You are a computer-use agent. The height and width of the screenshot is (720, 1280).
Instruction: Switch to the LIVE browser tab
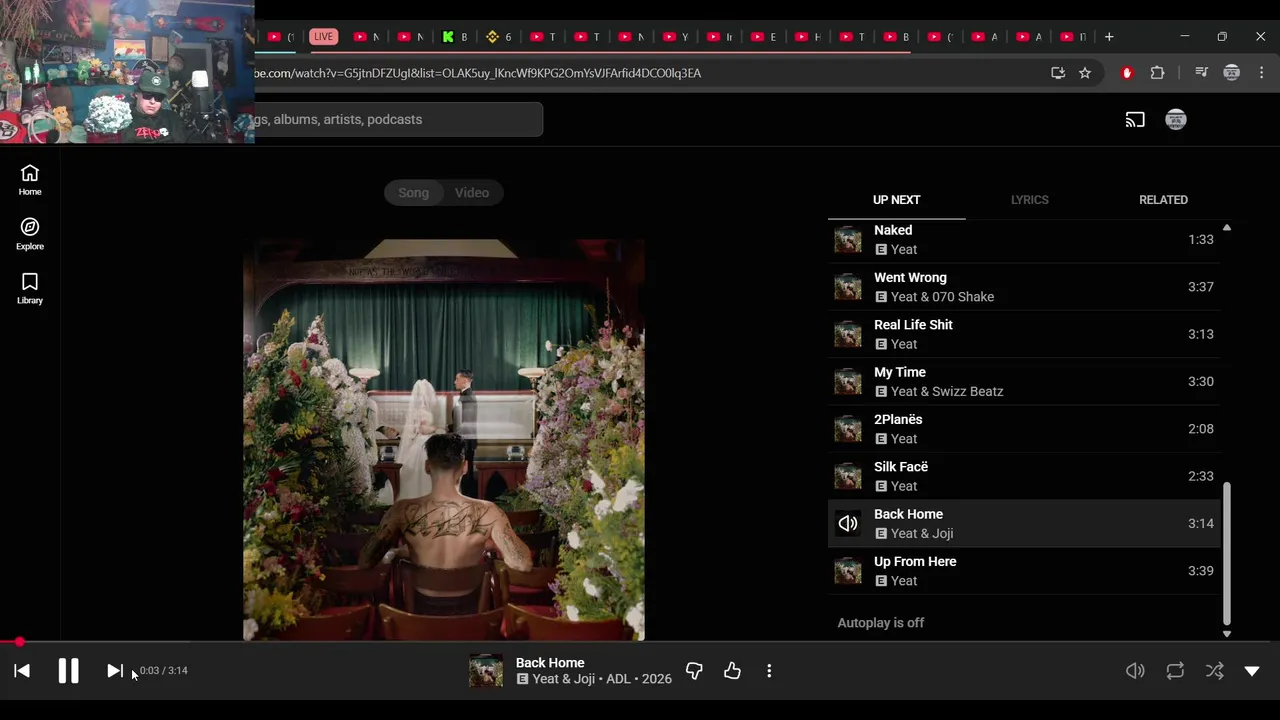point(323,37)
